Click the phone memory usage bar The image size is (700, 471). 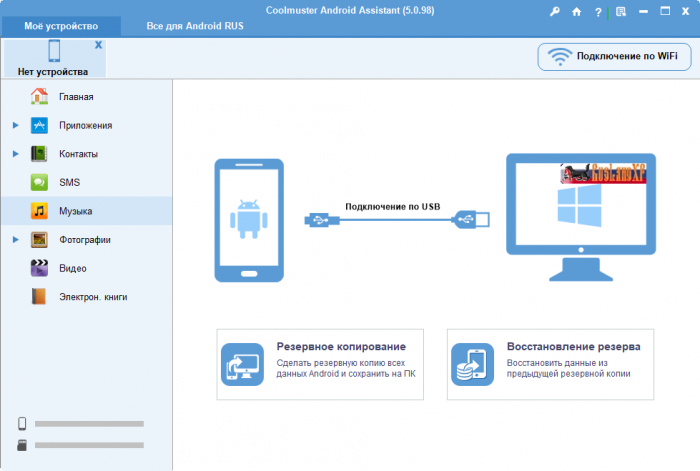tap(89, 424)
